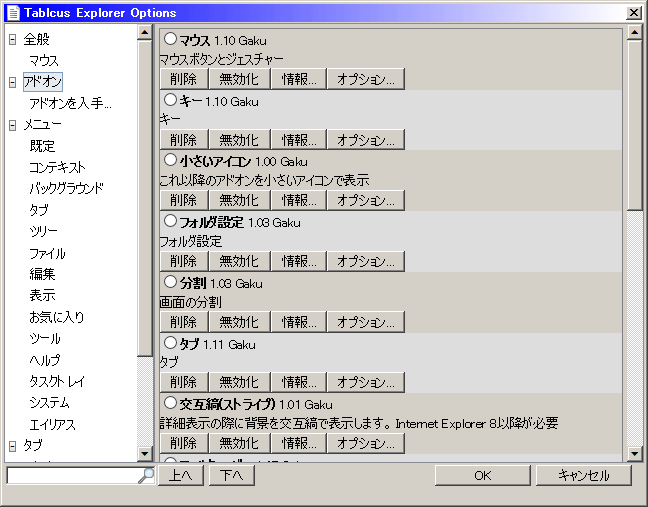648x507 pixels.
Task: Select the 分割 addon radio button
Action: 170,281
